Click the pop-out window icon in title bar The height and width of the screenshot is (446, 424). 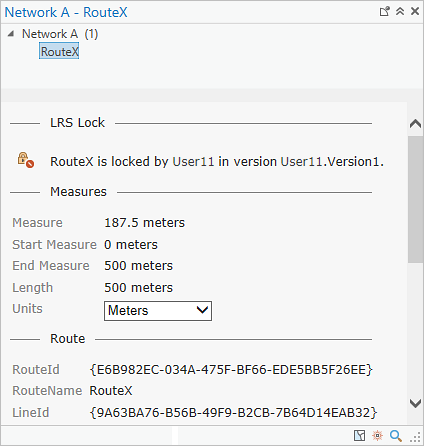(x=385, y=11)
